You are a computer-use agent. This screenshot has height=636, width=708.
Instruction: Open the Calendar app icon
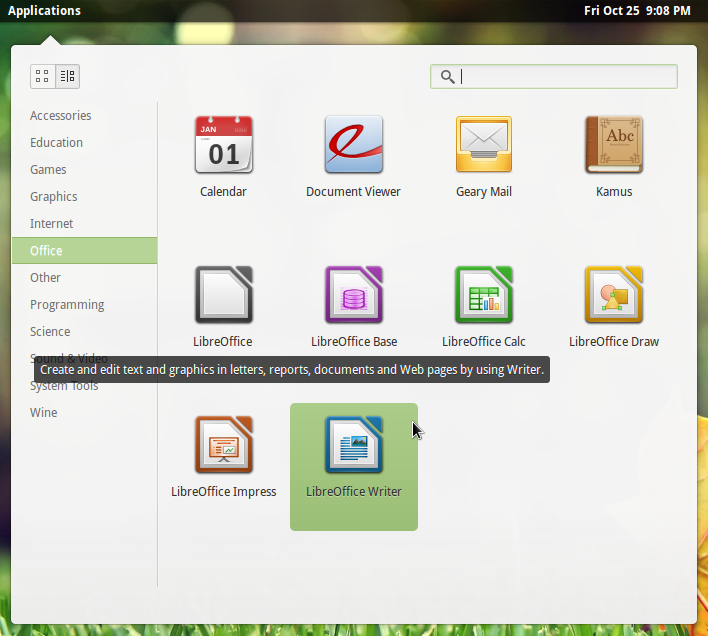coord(224,145)
